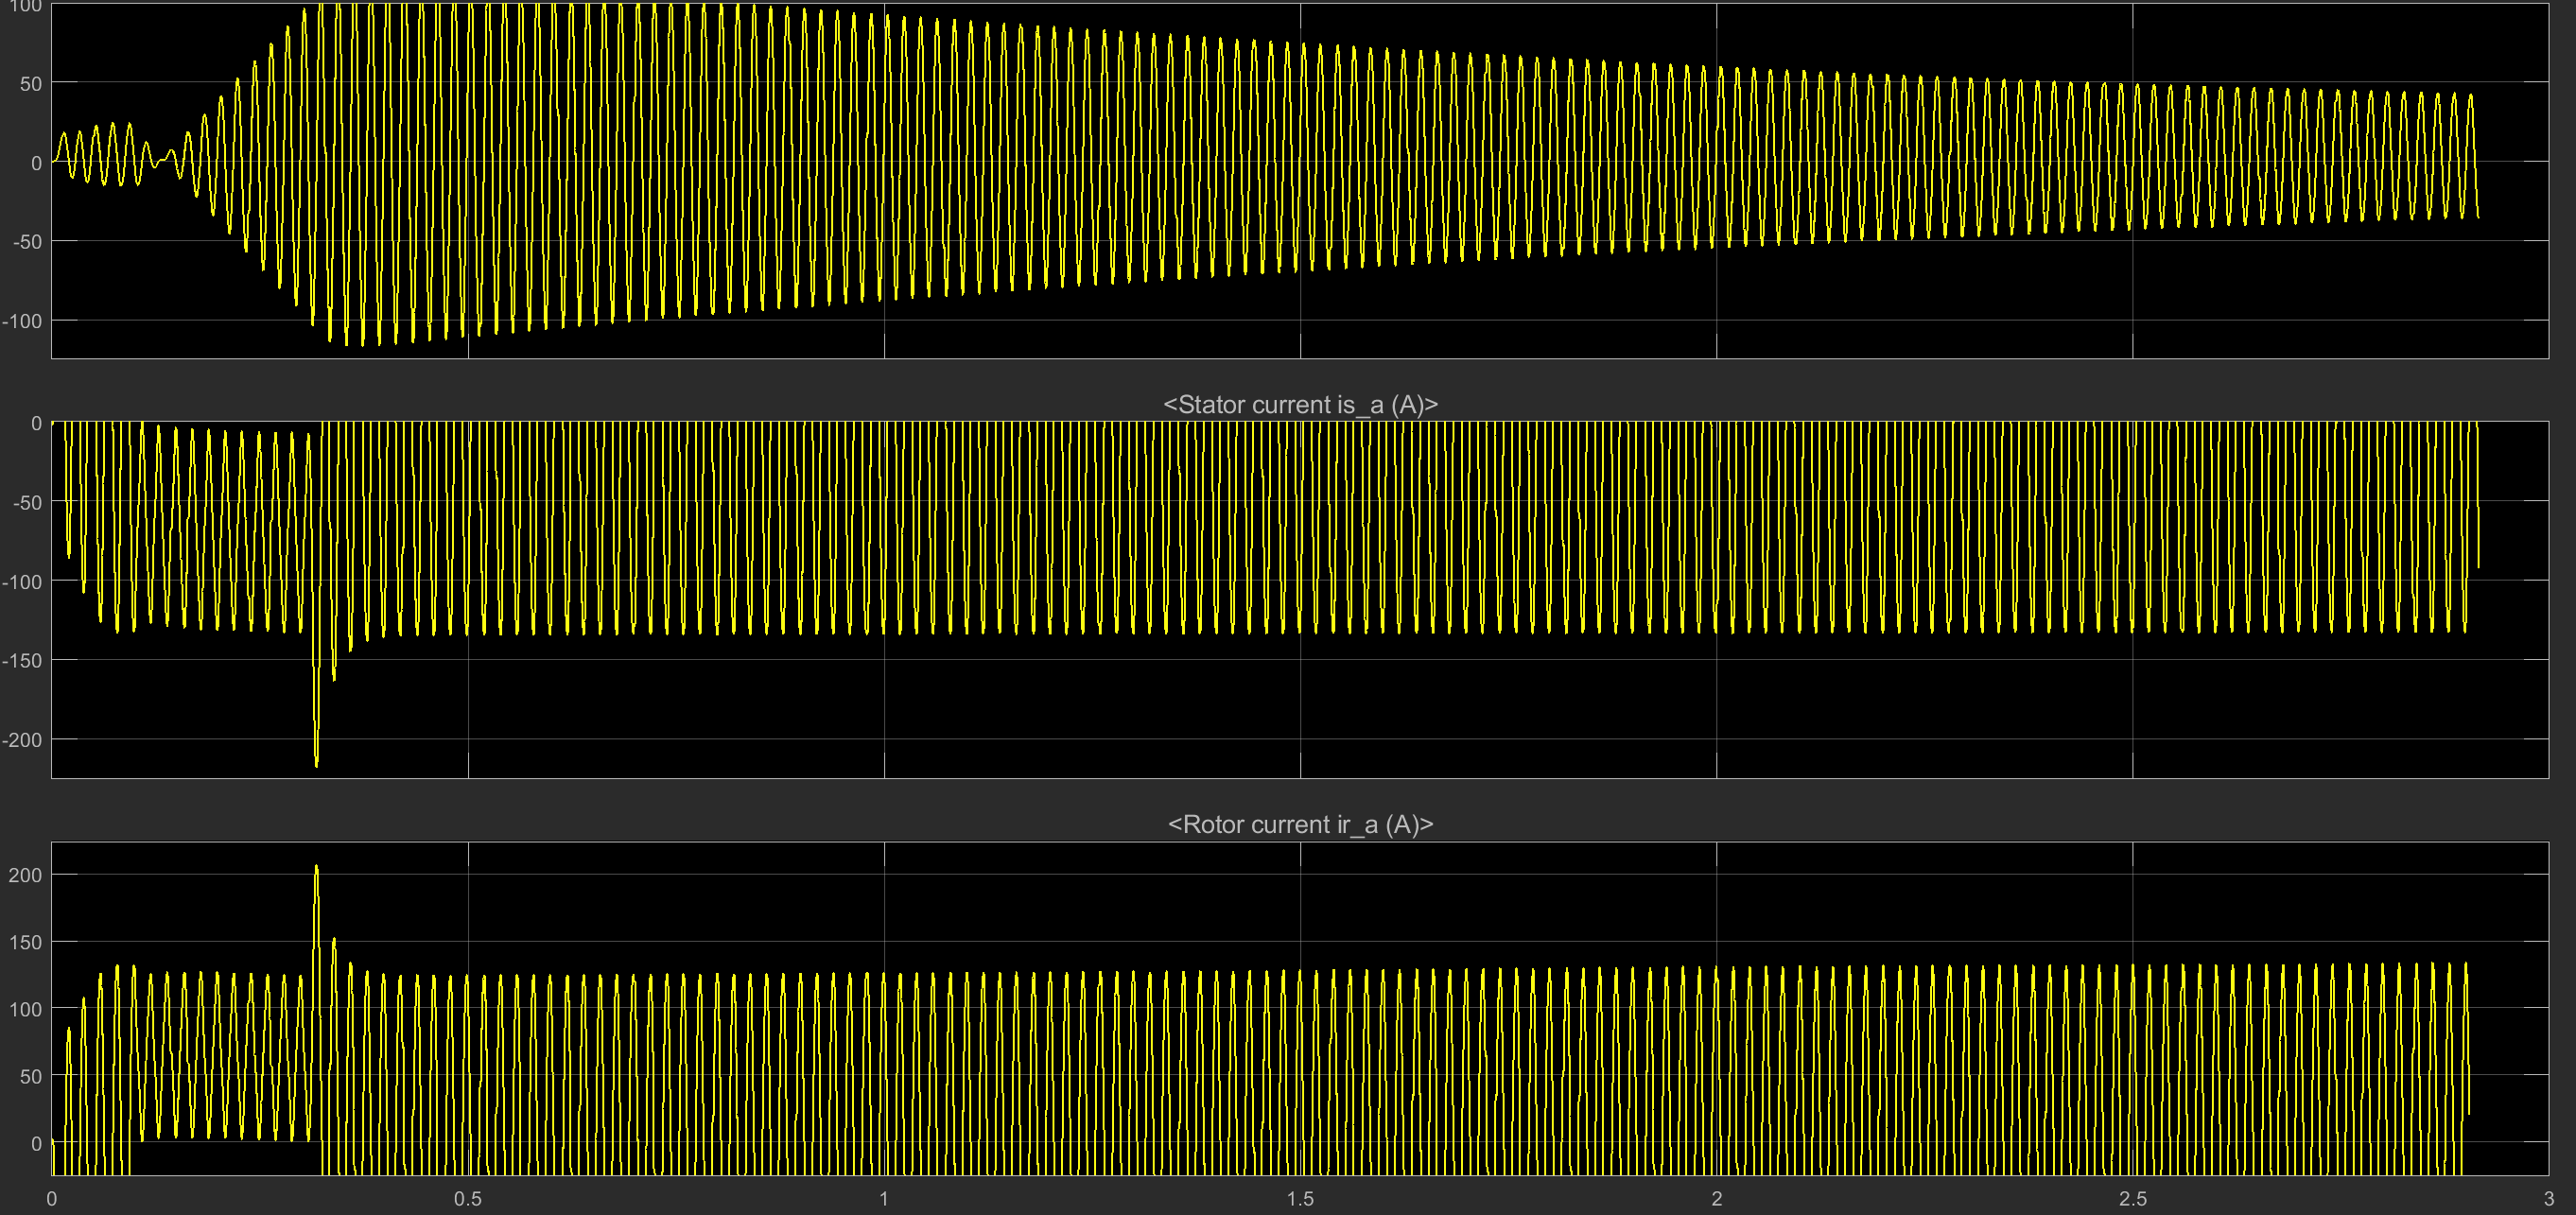
Task: Click the 0.5 tick label on time axis
Action: [467, 1198]
